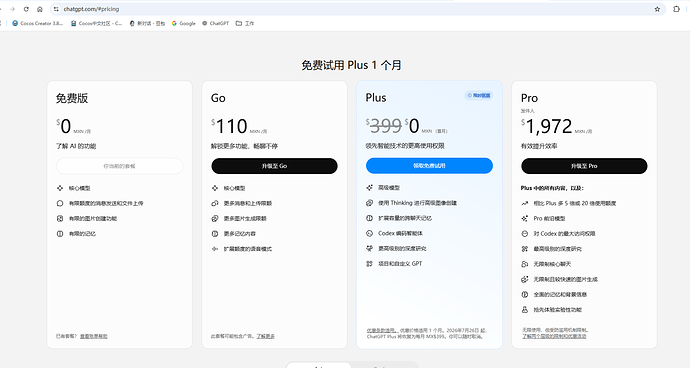This screenshot has width=690, height=368.
Task: Open the Google bookmark
Action: [184, 23]
